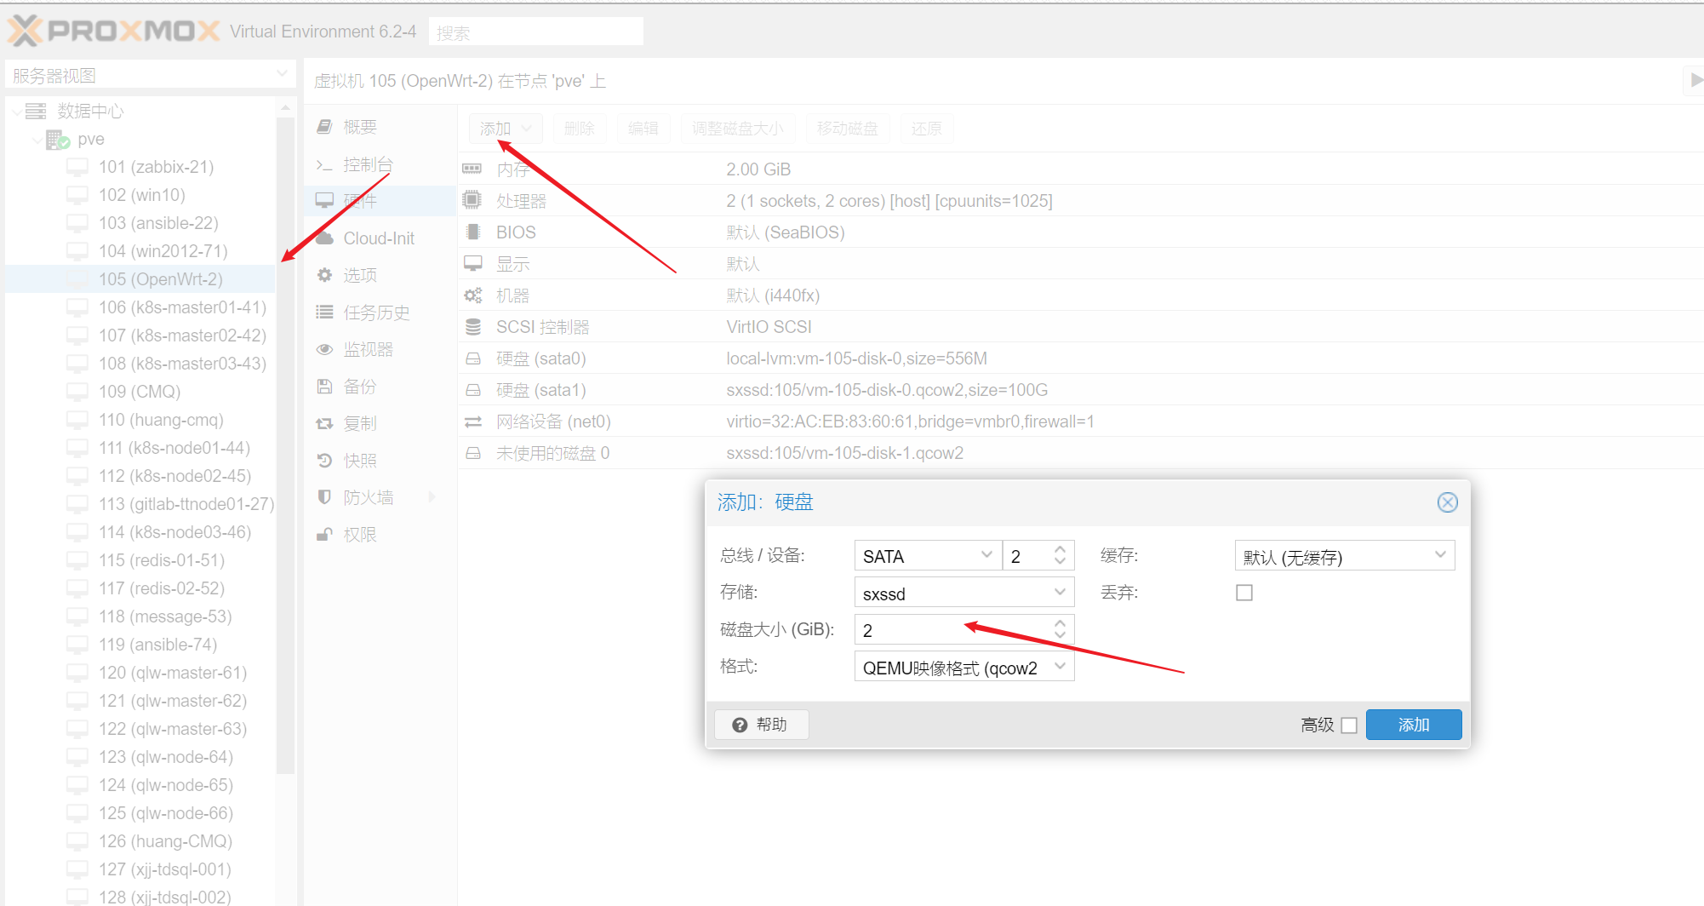Open the Snapshots (快照) tab
Image resolution: width=1704 pixels, height=906 pixels.
coord(359,460)
